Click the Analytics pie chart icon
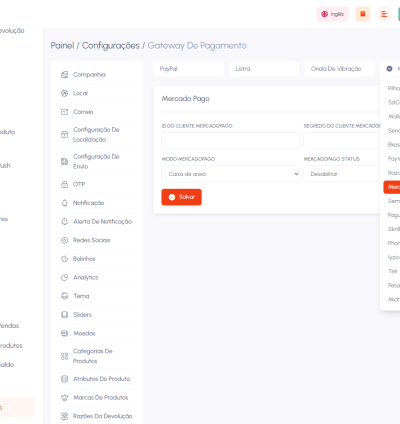This screenshot has width=400, height=424. pyautogui.click(x=65, y=278)
